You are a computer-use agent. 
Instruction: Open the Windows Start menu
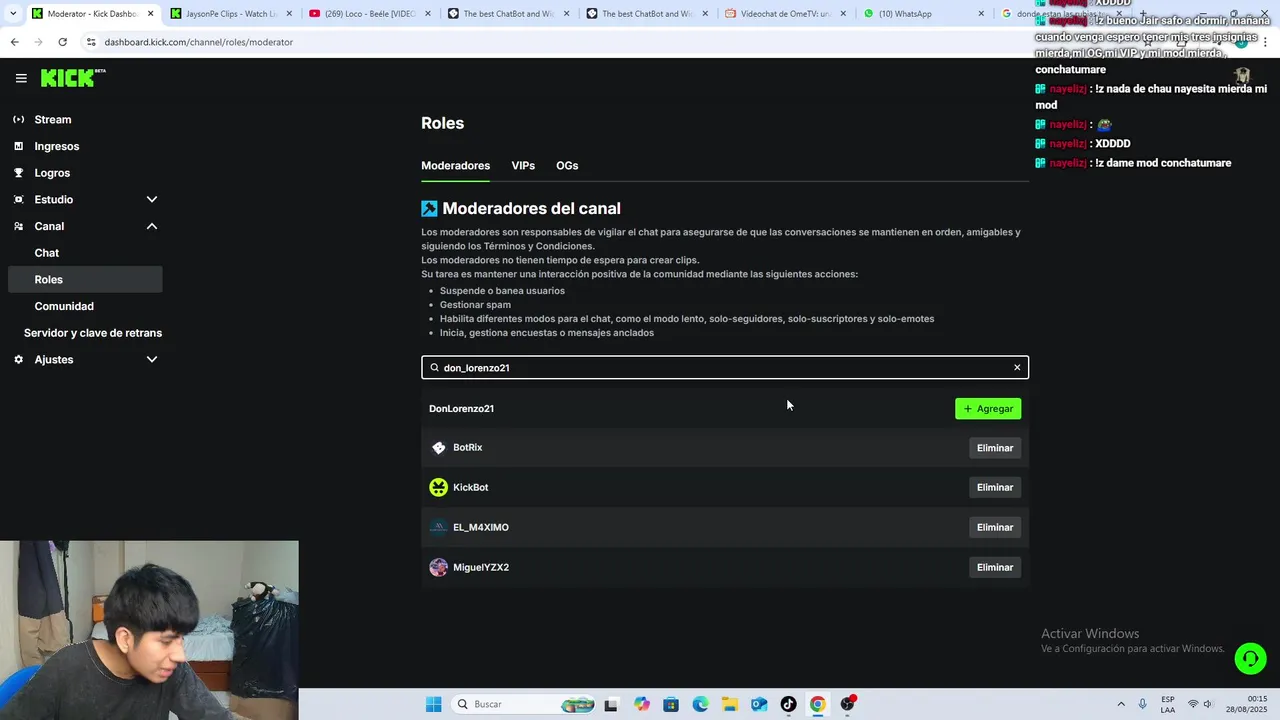[x=433, y=704]
